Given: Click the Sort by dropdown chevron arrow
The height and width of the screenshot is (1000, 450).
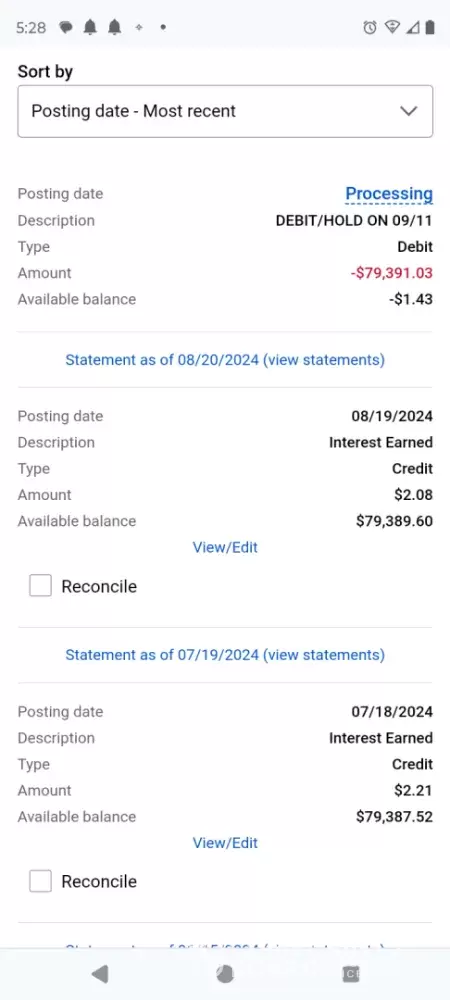Looking at the screenshot, I should pyautogui.click(x=408, y=111).
